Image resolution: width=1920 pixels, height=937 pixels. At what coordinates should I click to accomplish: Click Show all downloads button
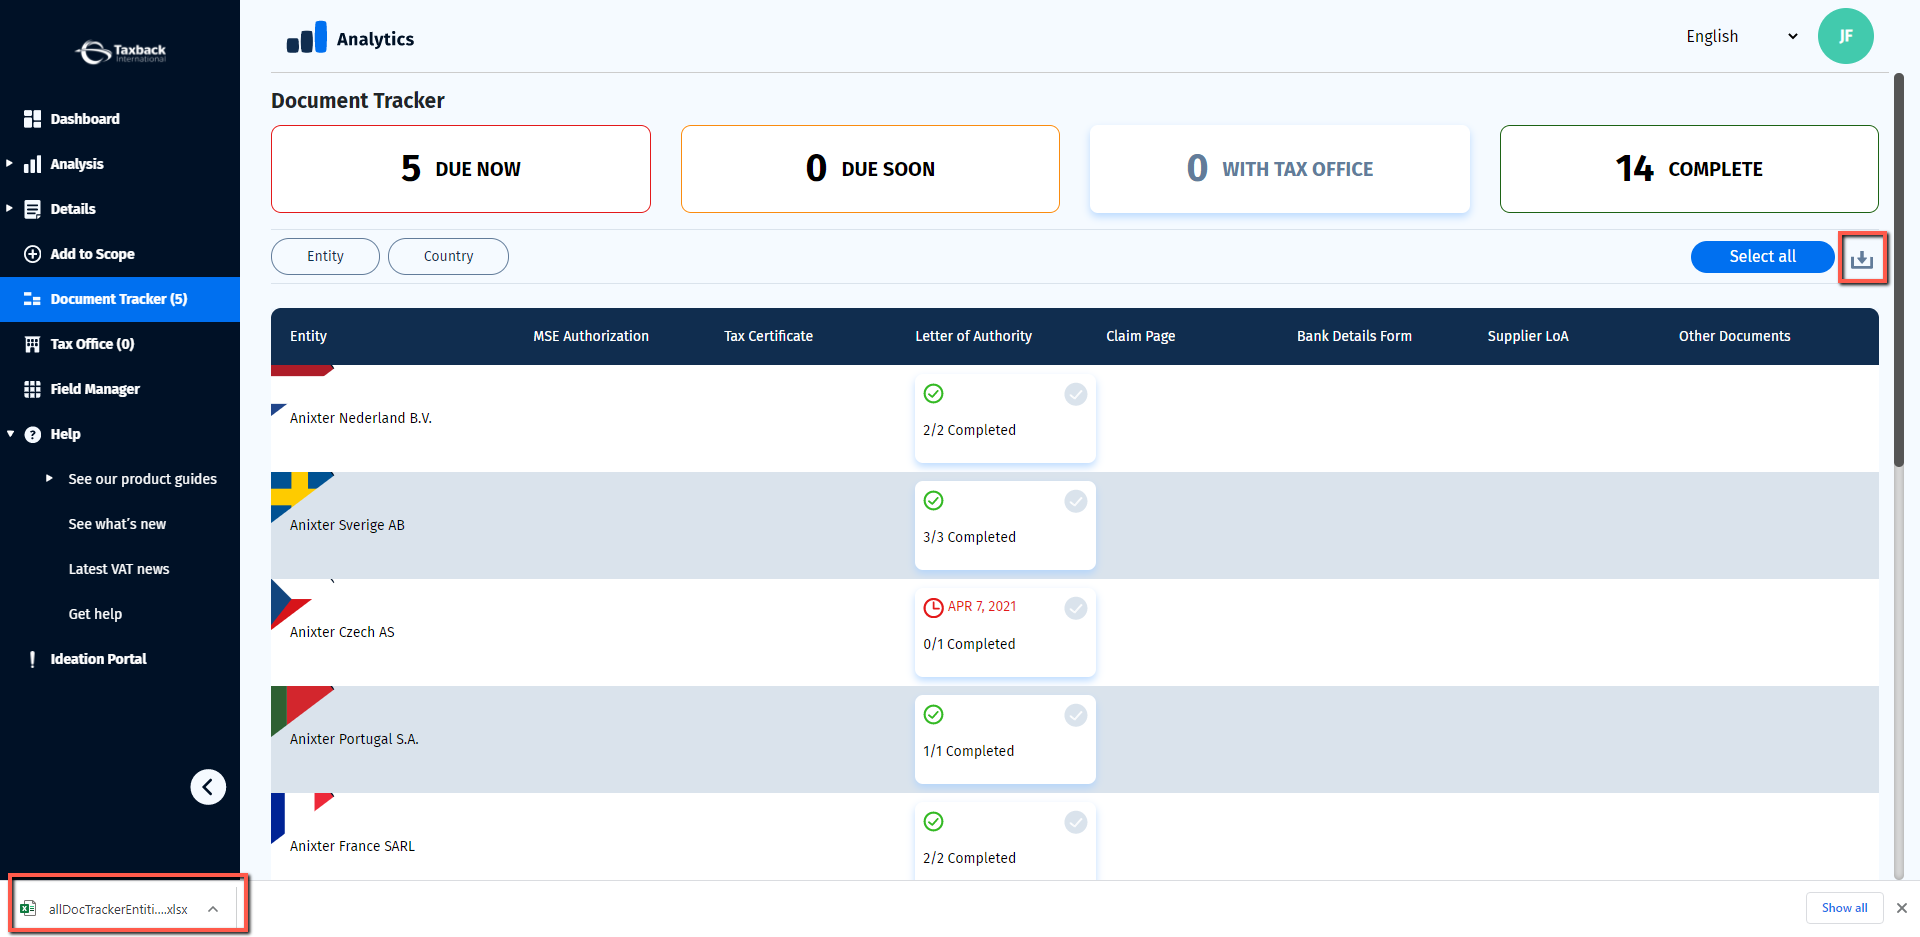(x=1844, y=908)
